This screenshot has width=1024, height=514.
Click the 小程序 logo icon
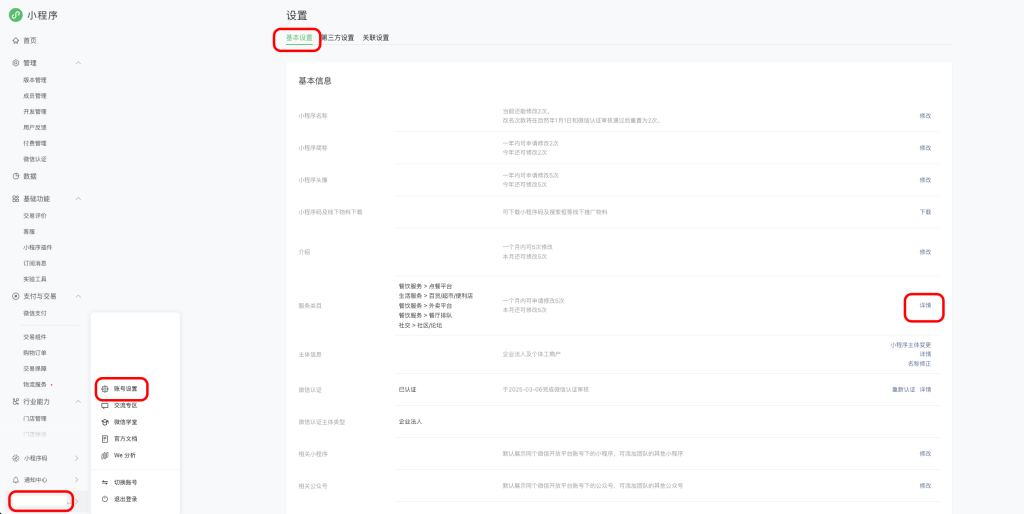point(16,14)
